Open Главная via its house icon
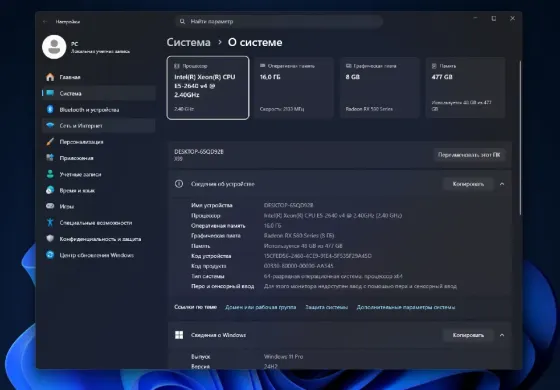560x390 pixels. point(50,77)
